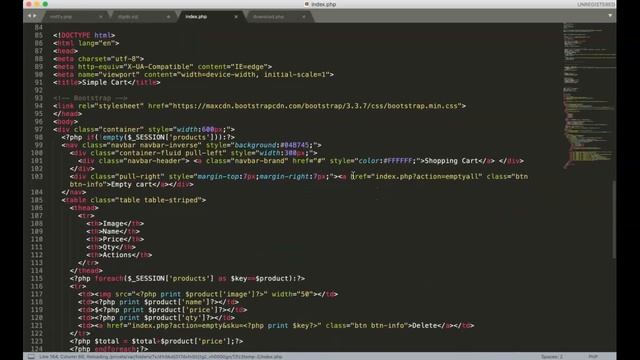Click the 'Image' table header text
Viewport: 640px width, 360px height.
tap(113, 224)
